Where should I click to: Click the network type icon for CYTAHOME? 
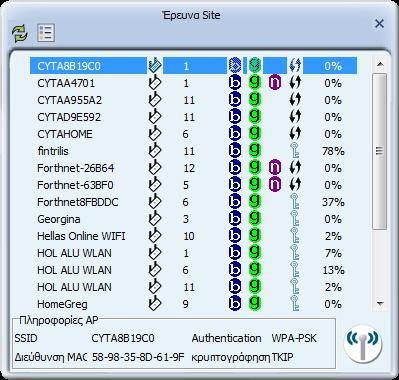155,134
